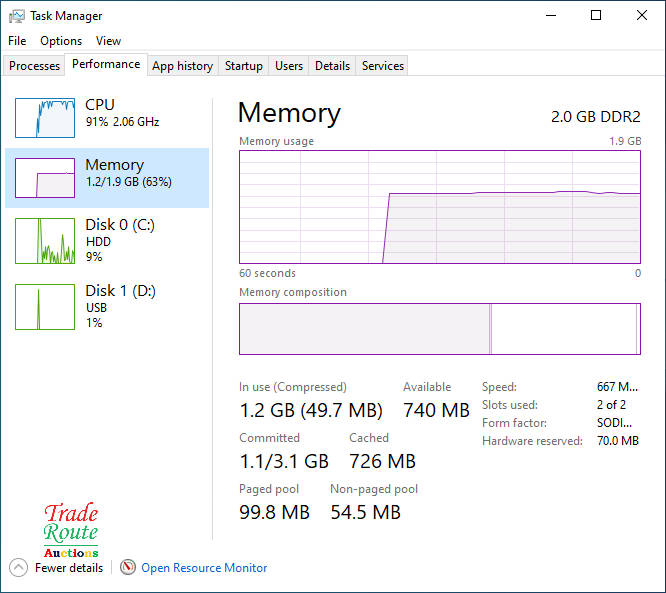Open the File menu

pos(17,41)
